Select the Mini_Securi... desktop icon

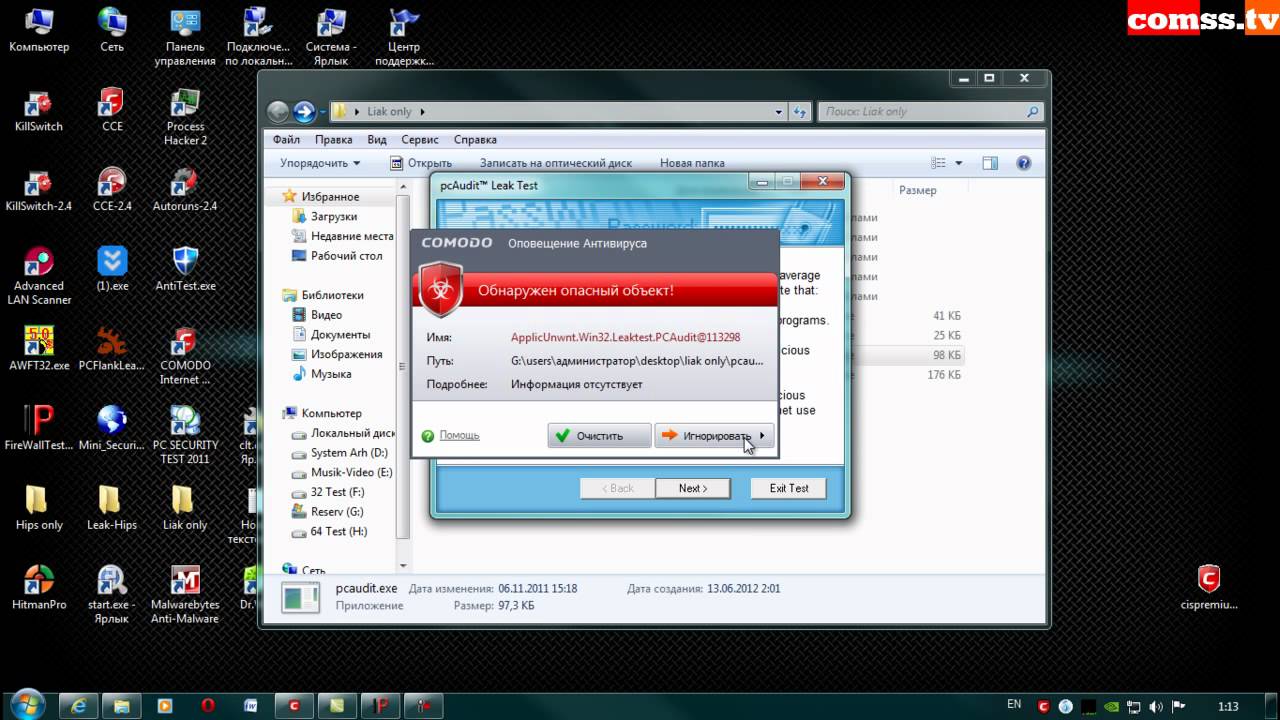(x=111, y=429)
